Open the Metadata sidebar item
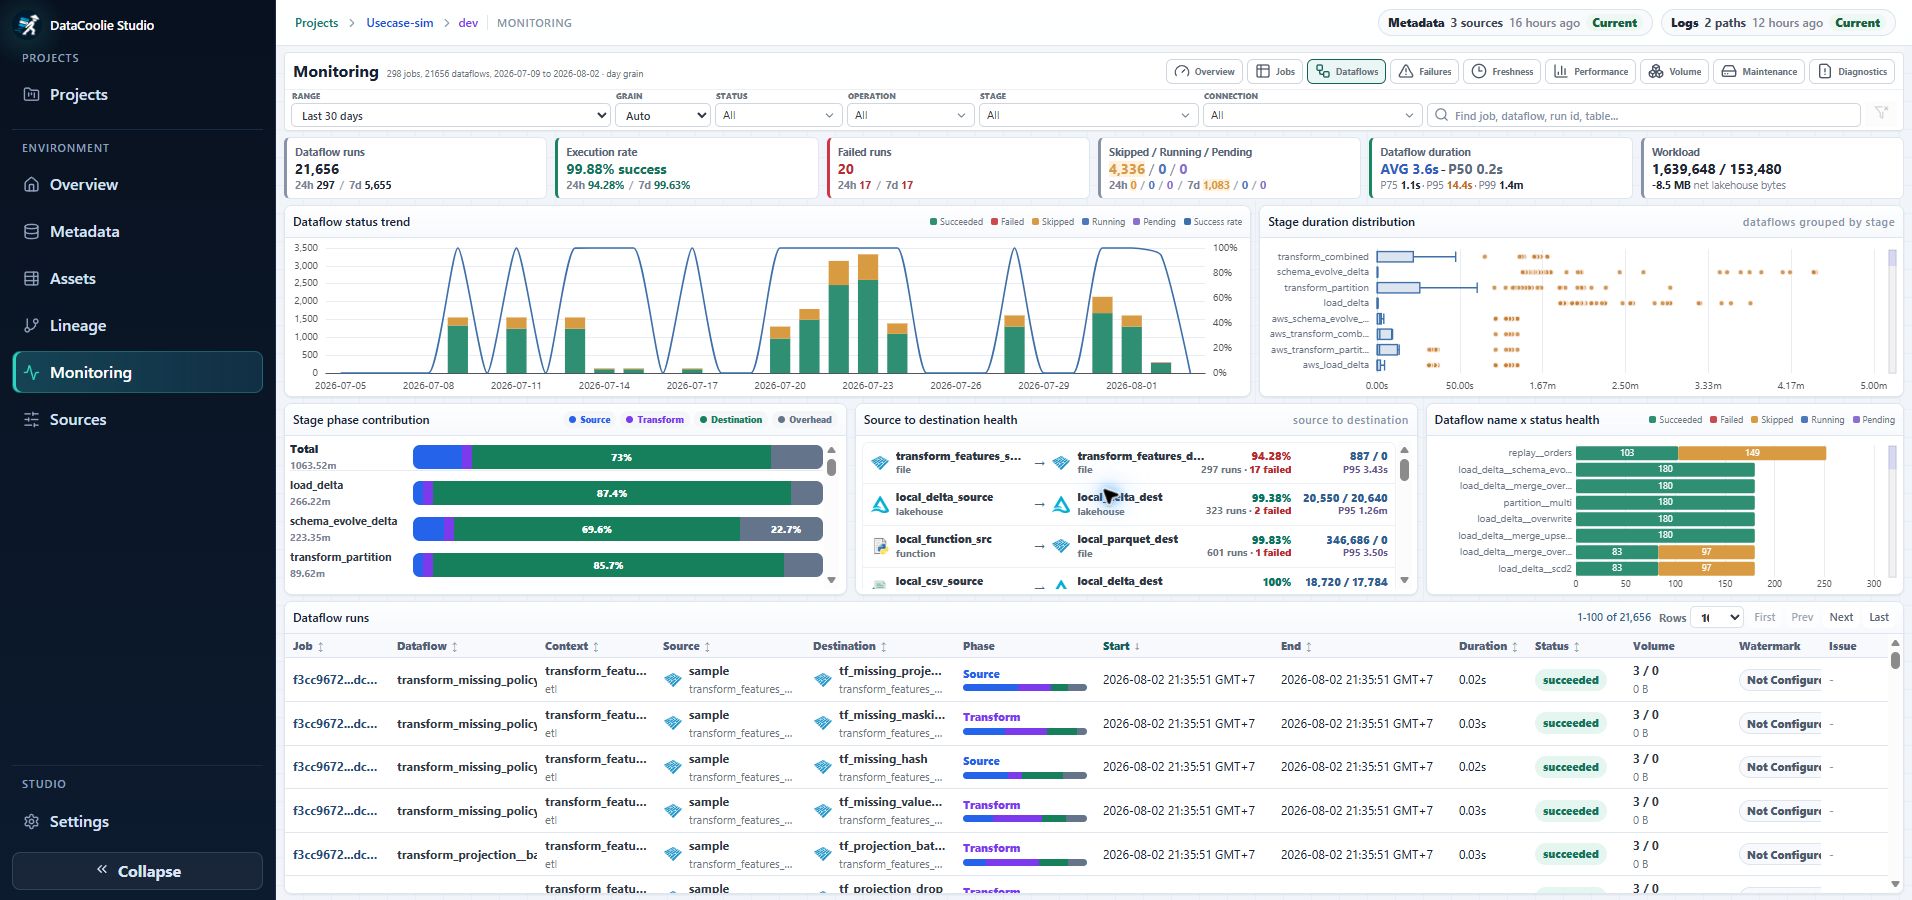 [x=137, y=232]
